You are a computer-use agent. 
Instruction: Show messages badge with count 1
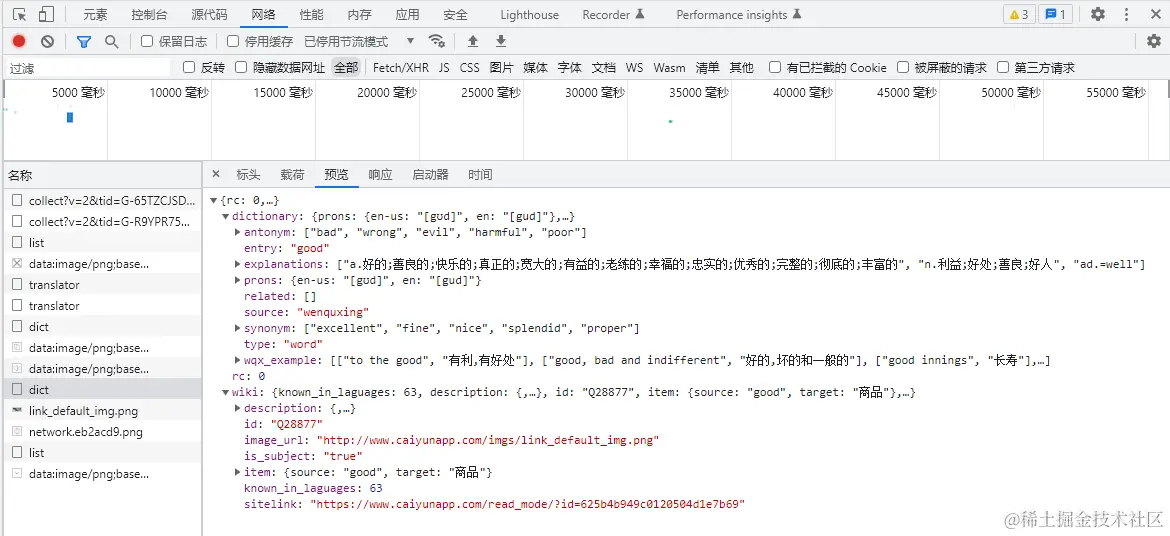(1057, 14)
